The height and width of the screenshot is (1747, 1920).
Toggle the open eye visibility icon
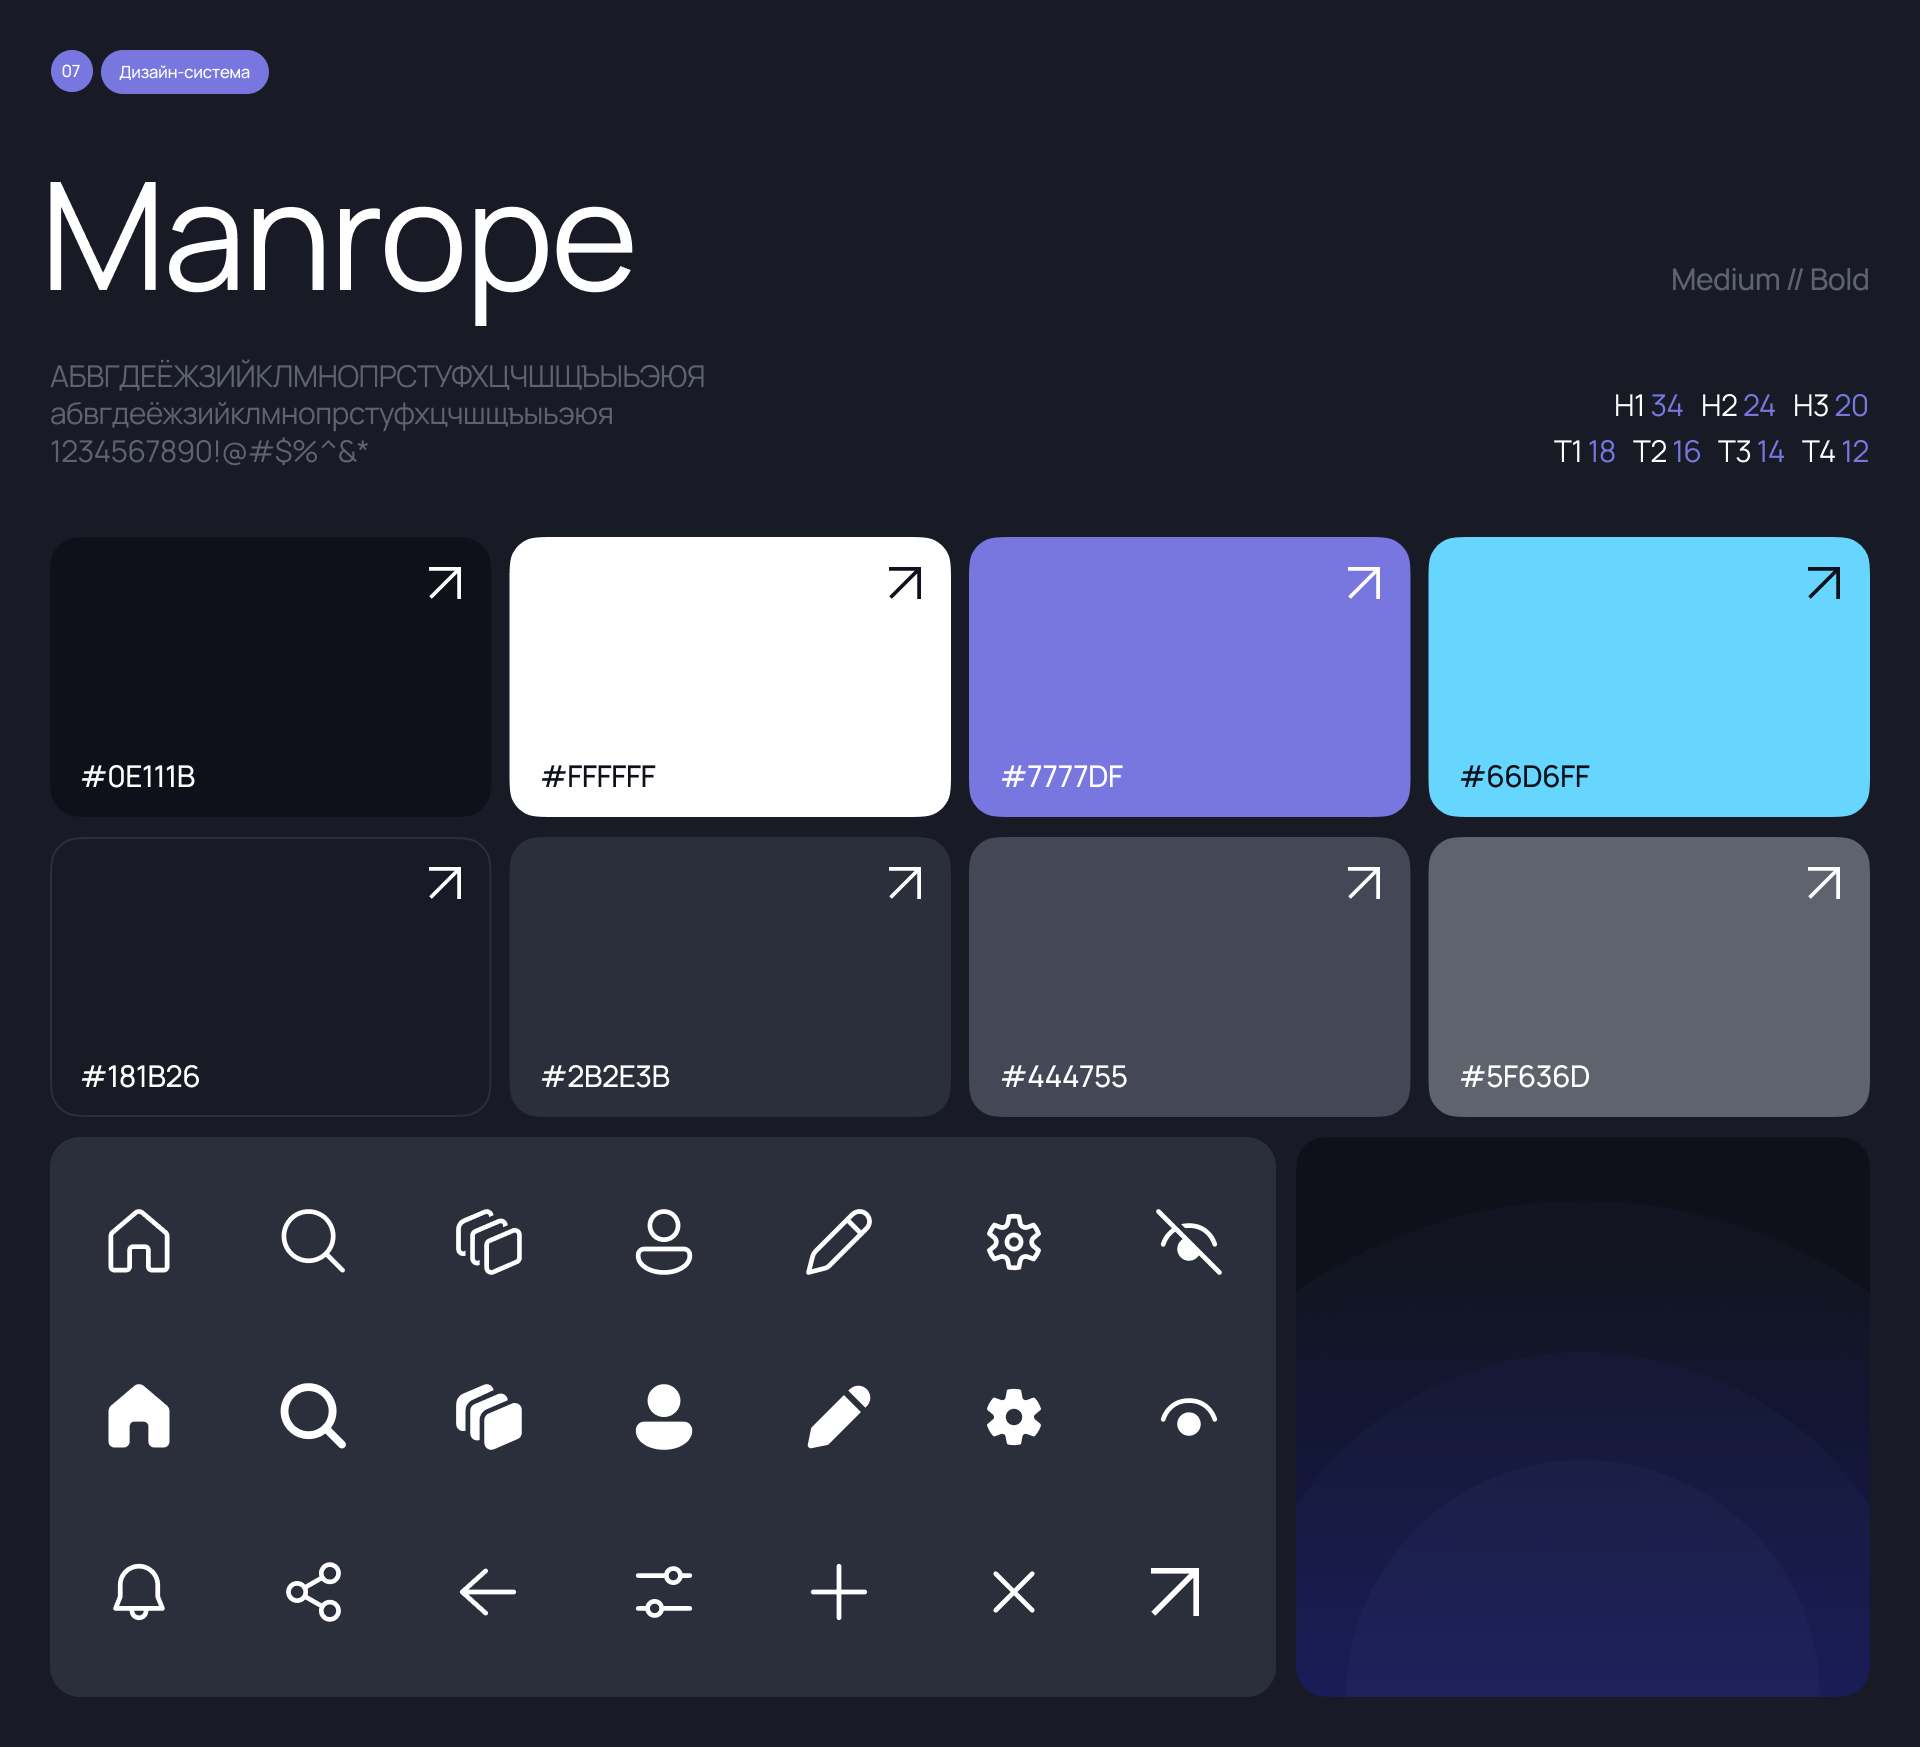[1189, 1416]
